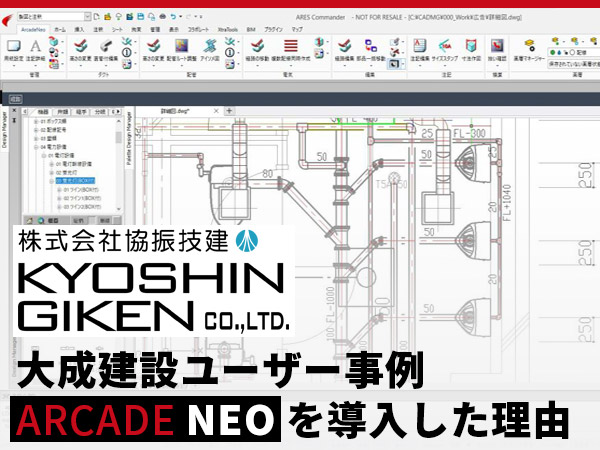The image size is (600, 450).
Task: Click the ARES Commander red application logo
Action: [x=7, y=20]
